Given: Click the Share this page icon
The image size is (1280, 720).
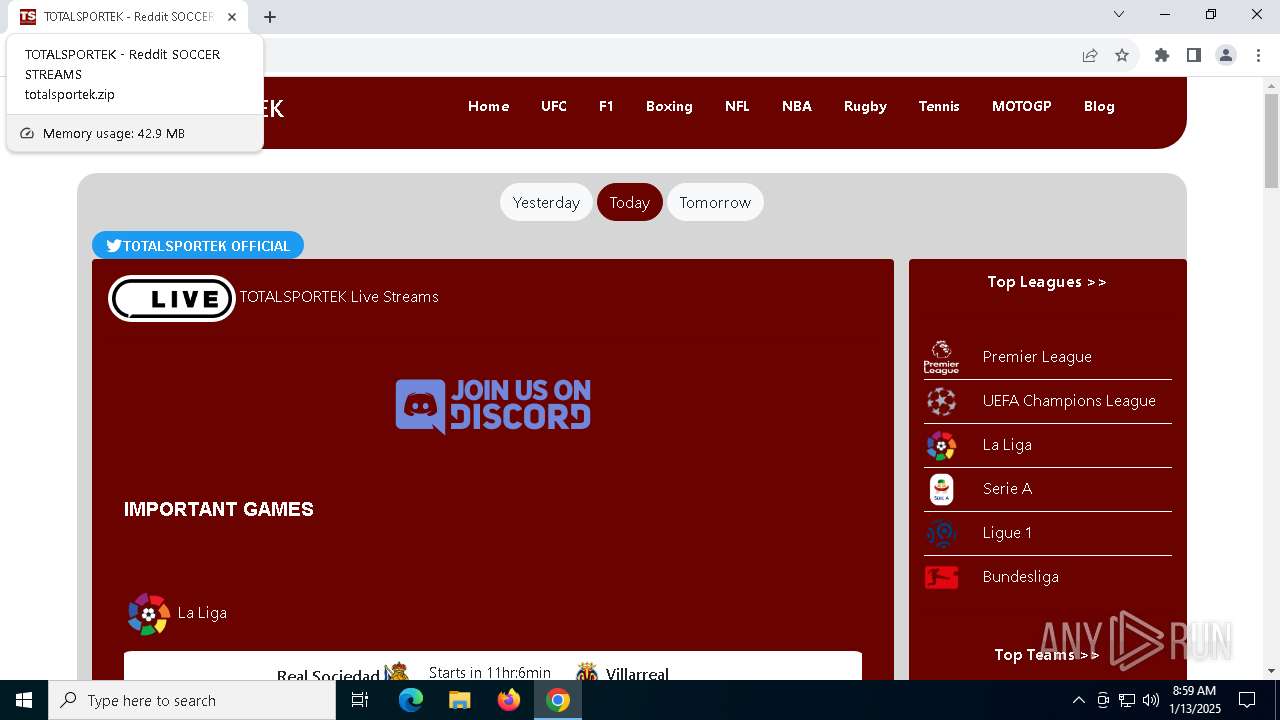Looking at the screenshot, I should [x=1090, y=55].
